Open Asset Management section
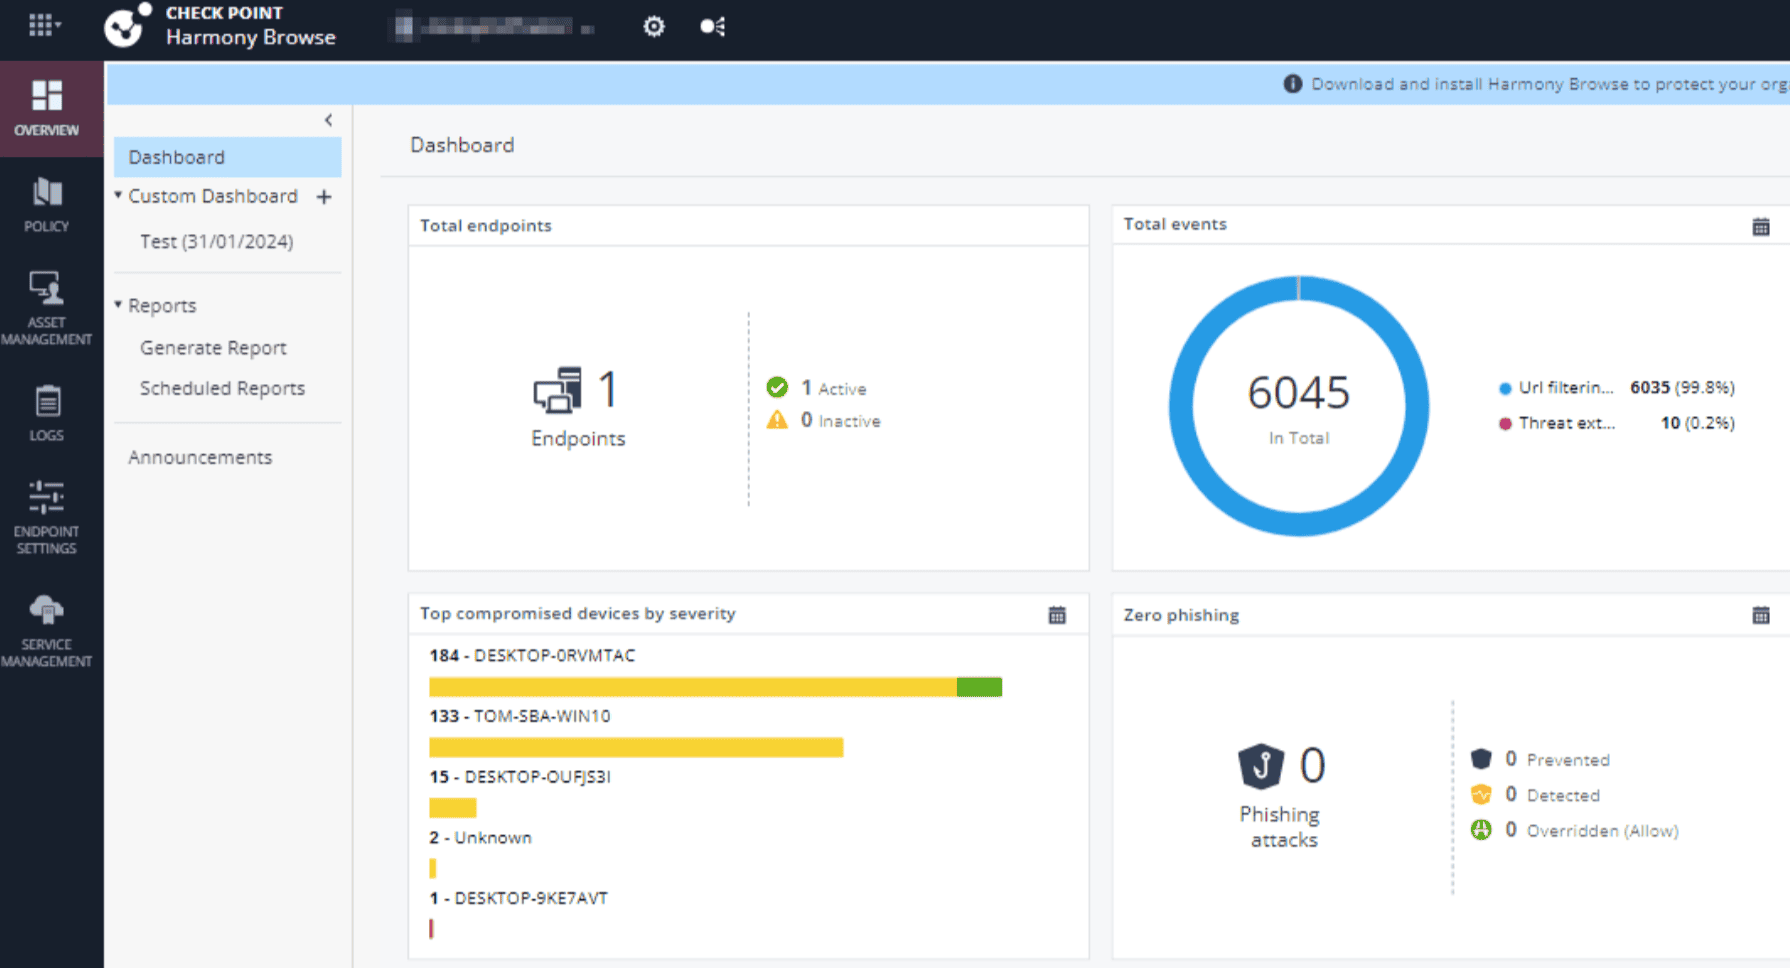Image resolution: width=1790 pixels, height=968 pixels. (47, 308)
